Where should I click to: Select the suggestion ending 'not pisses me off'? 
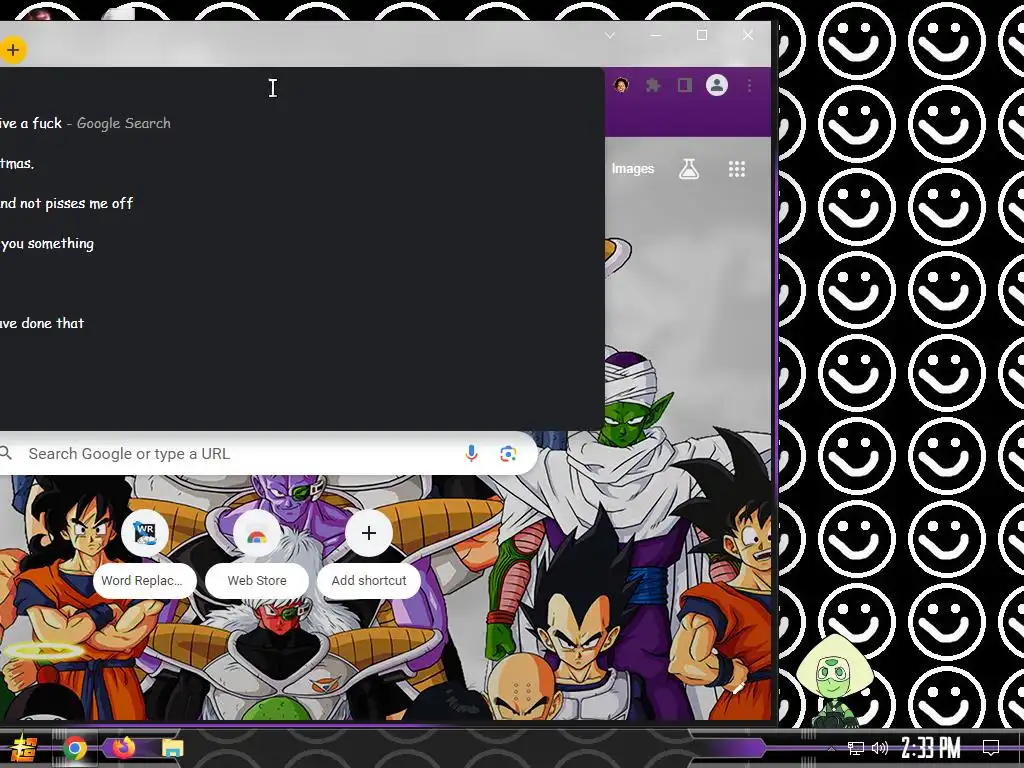pyautogui.click(x=302, y=203)
